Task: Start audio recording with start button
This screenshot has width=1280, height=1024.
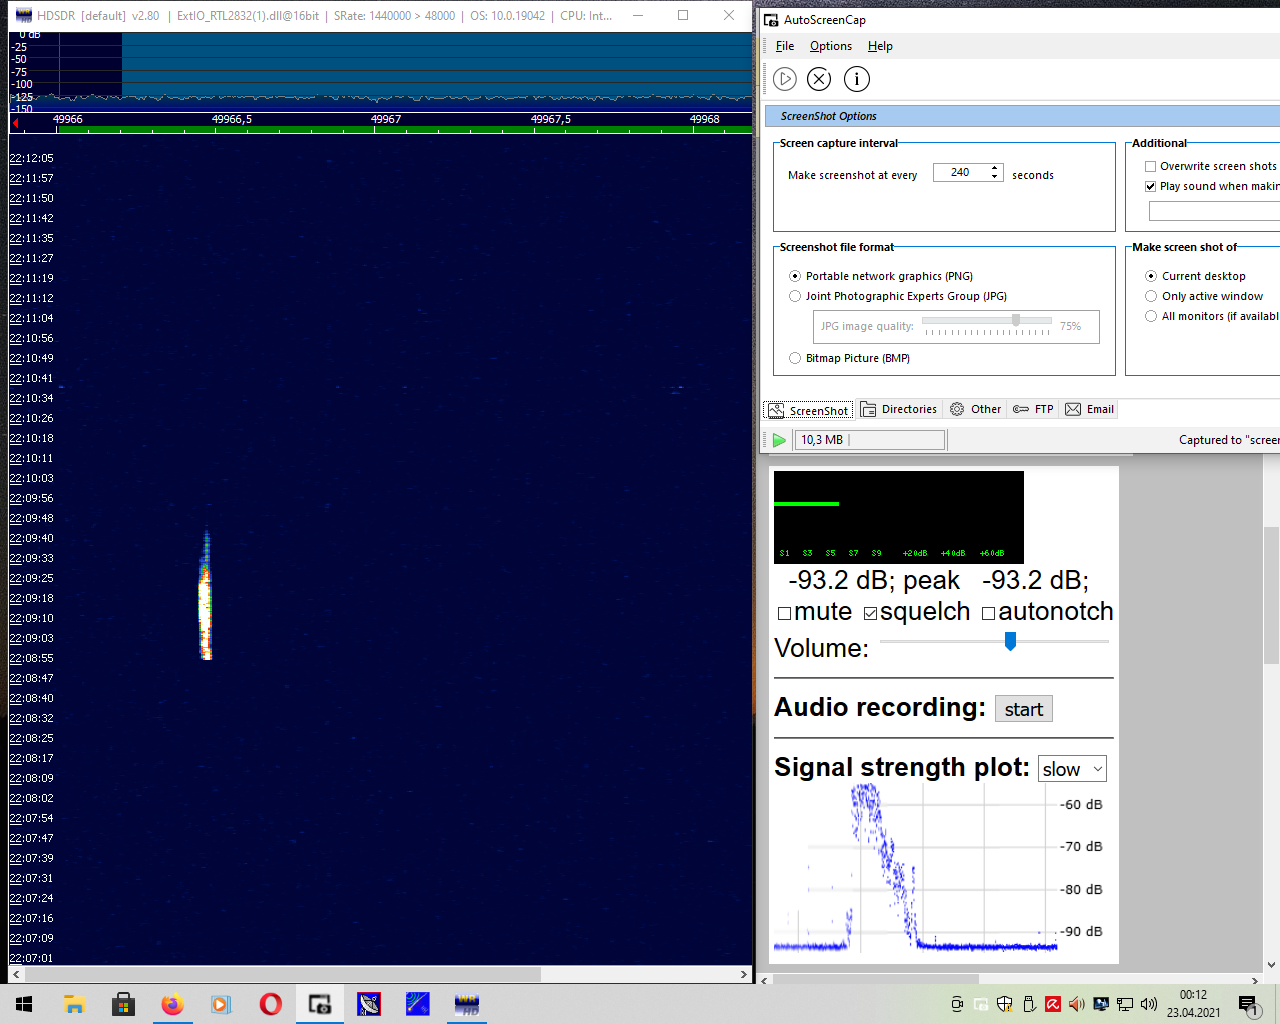Action: tap(1023, 709)
